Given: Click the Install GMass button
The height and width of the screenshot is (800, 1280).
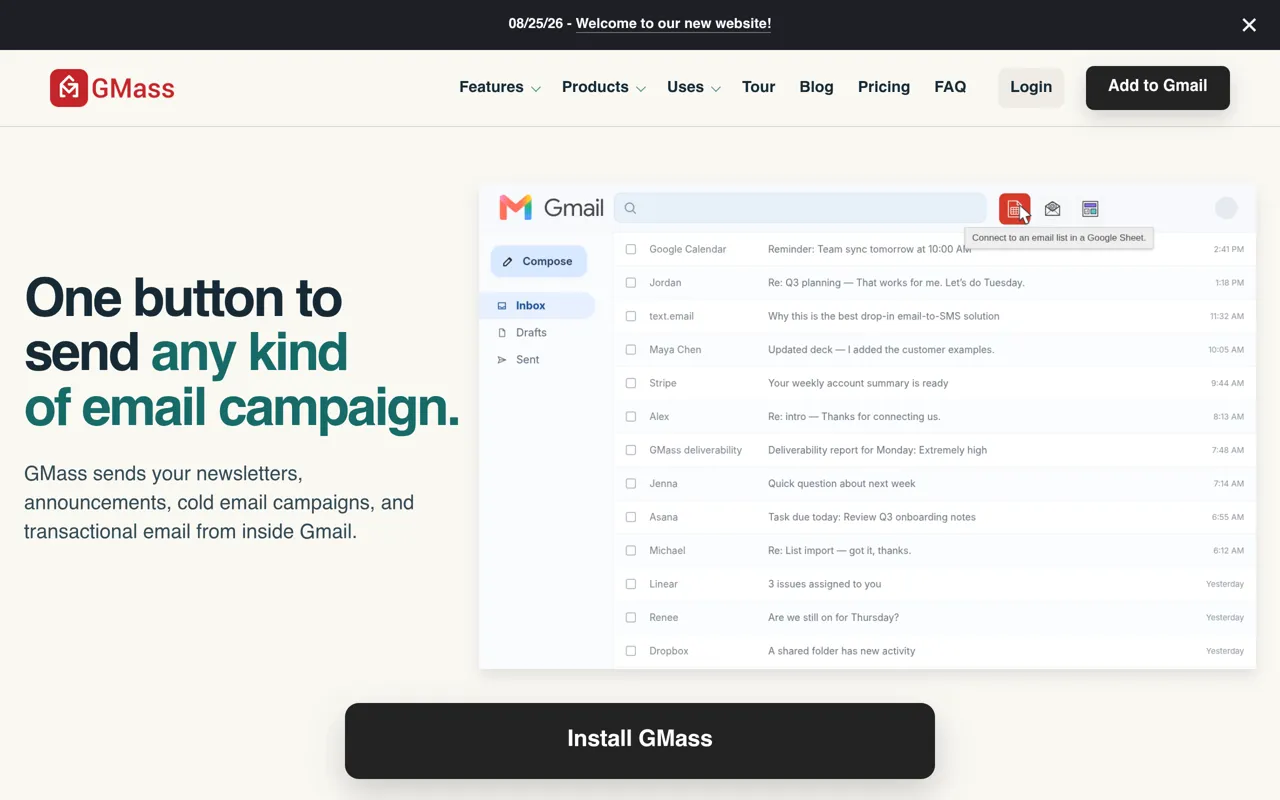Looking at the screenshot, I should click(640, 740).
